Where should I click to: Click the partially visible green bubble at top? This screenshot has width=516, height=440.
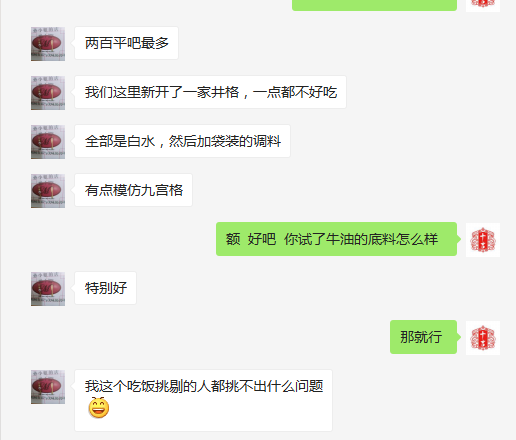[x=374, y=5]
